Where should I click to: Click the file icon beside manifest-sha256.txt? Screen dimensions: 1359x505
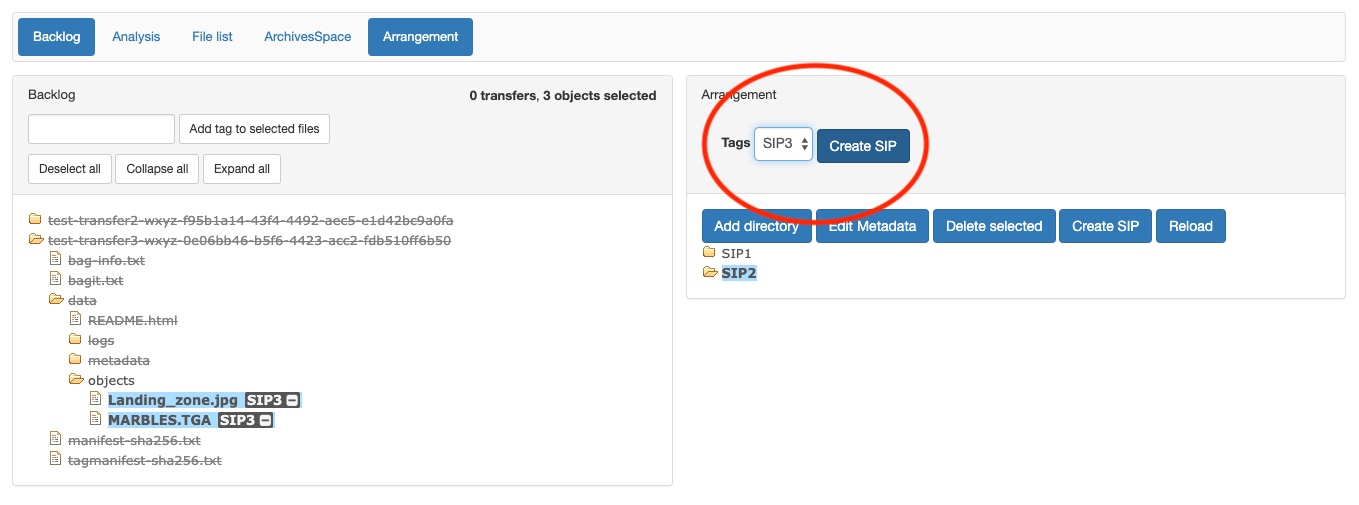click(x=56, y=440)
